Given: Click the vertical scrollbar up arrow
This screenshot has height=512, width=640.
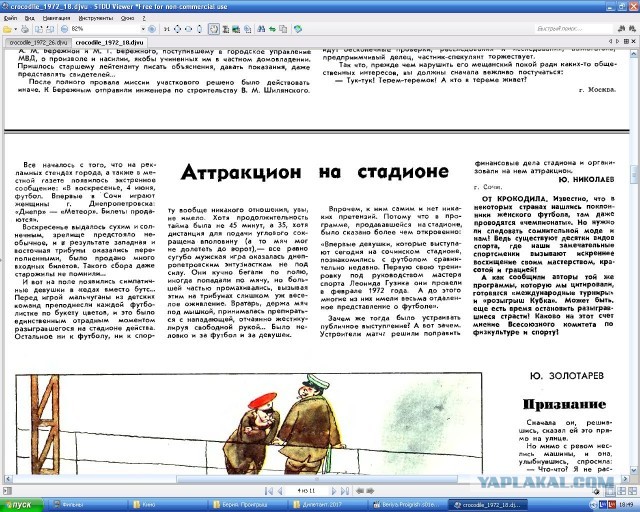Looking at the screenshot, I should coord(634,53).
